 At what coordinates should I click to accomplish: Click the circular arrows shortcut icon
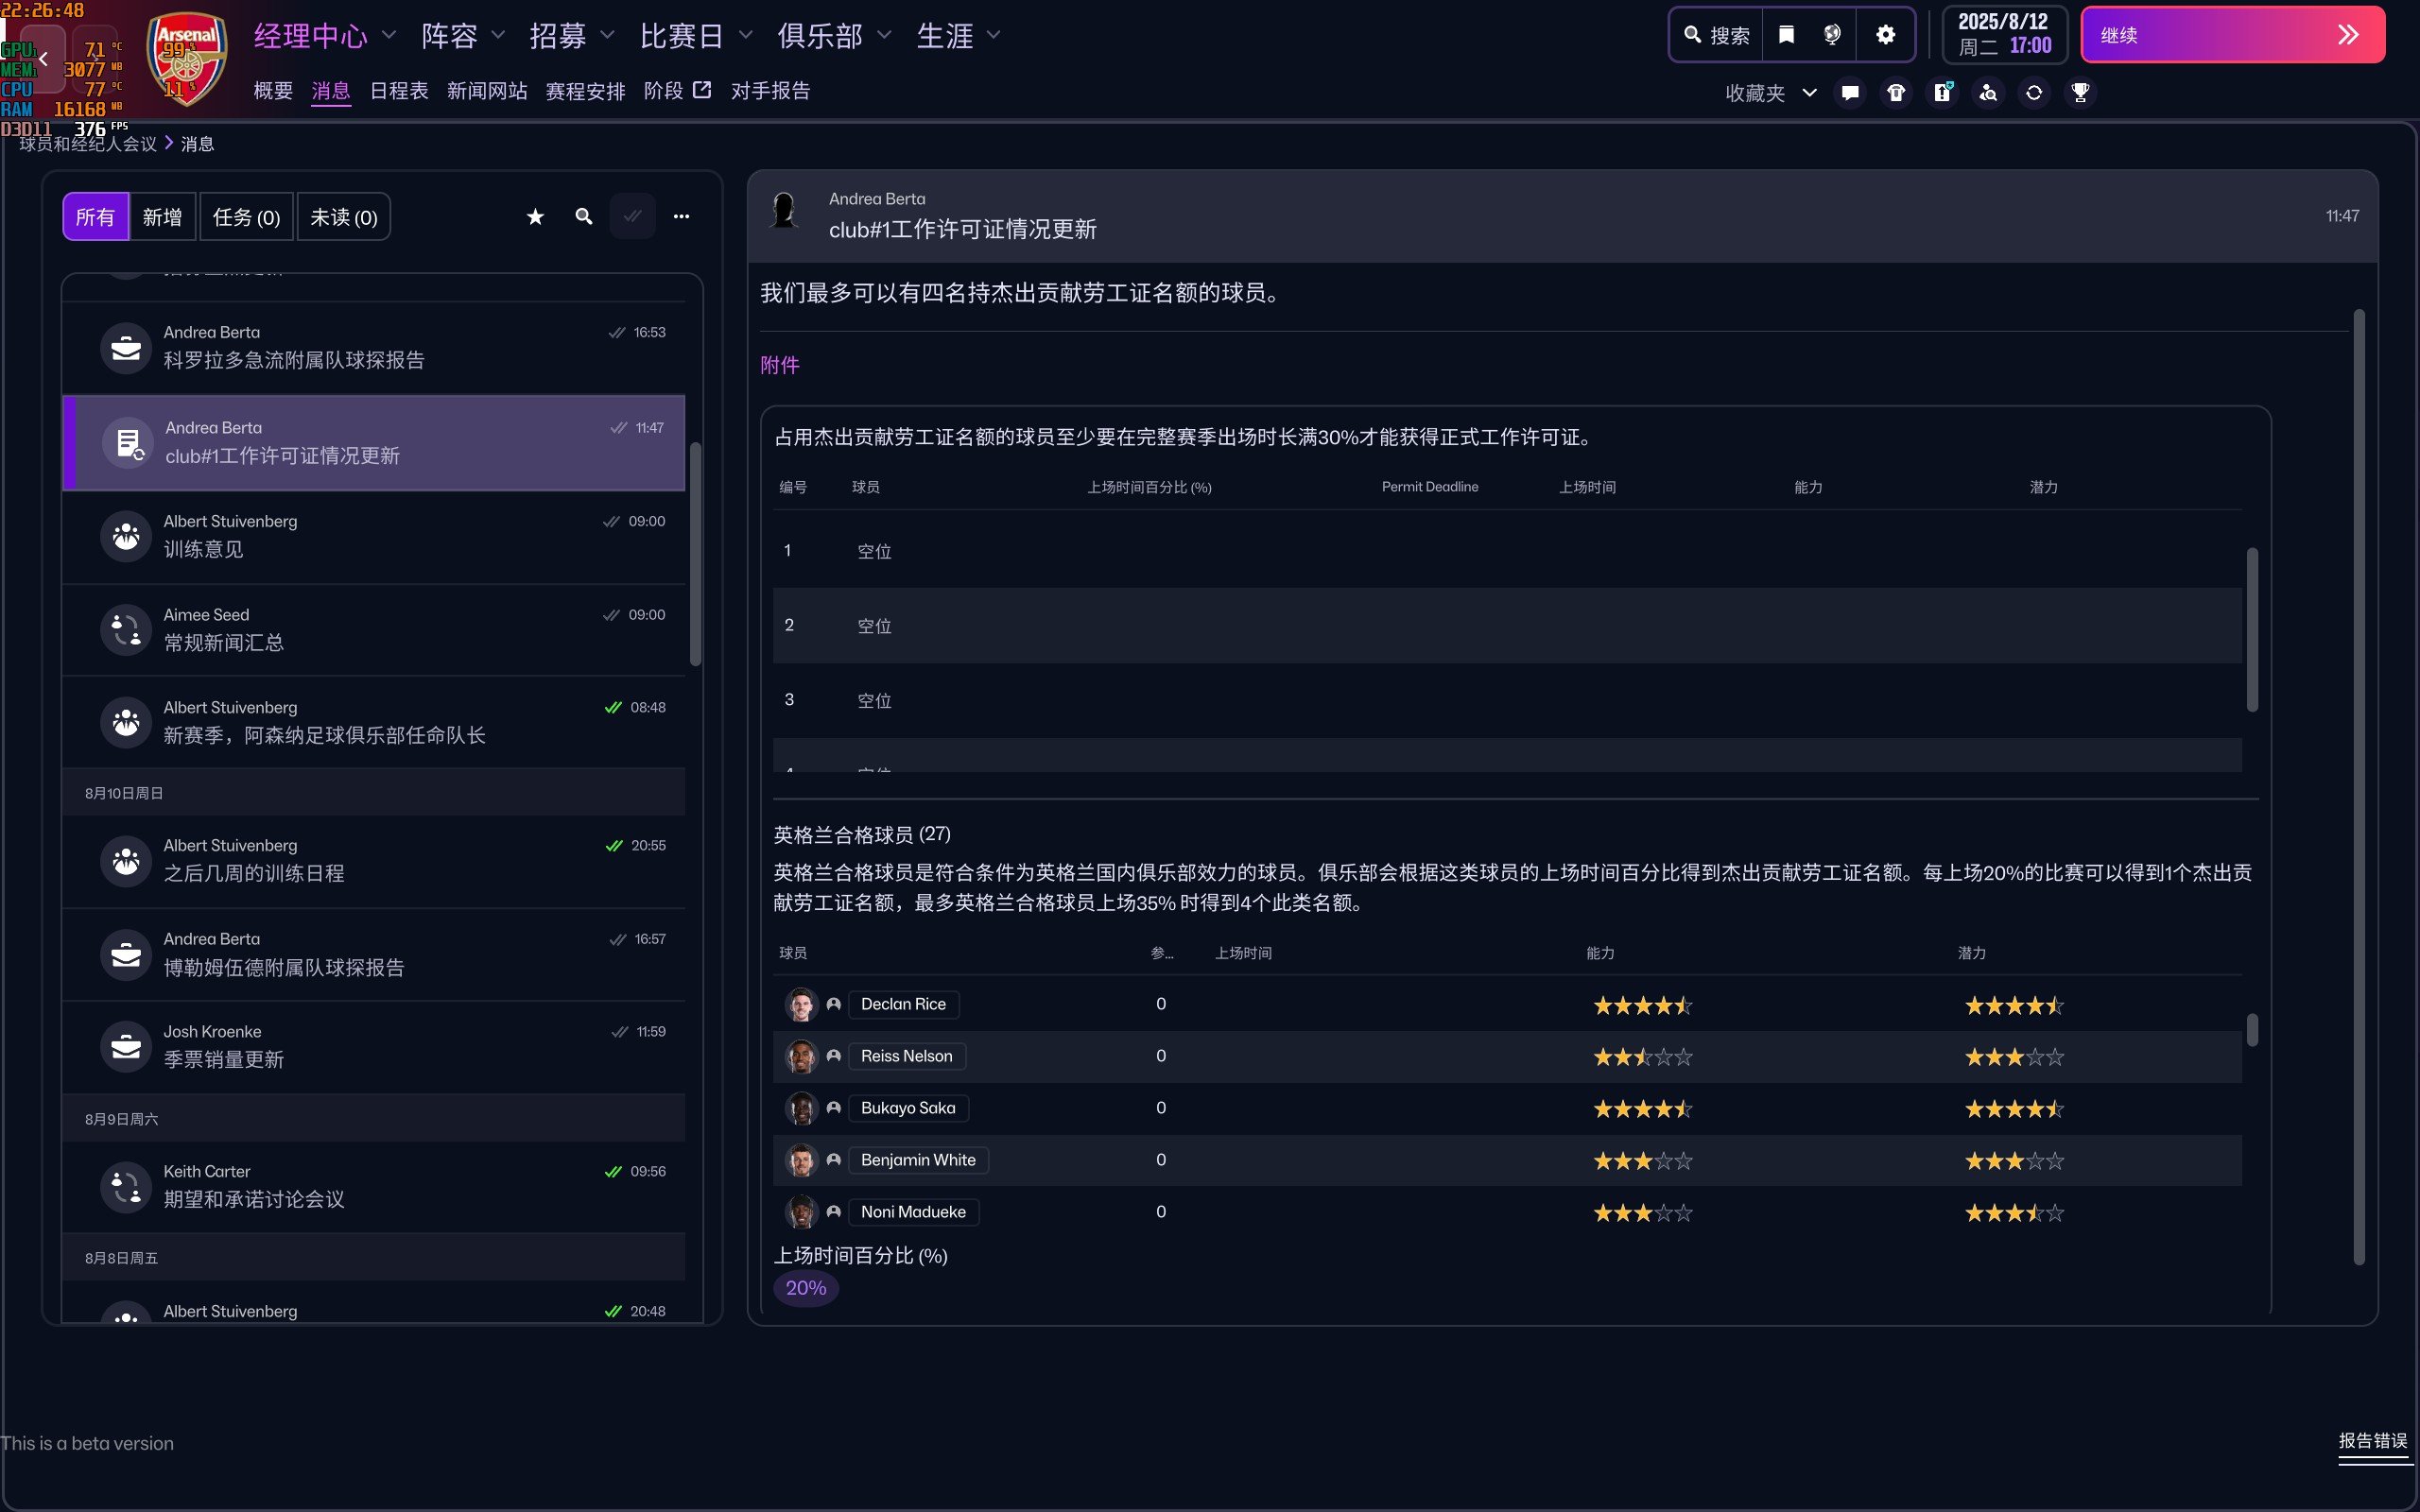tap(2034, 93)
